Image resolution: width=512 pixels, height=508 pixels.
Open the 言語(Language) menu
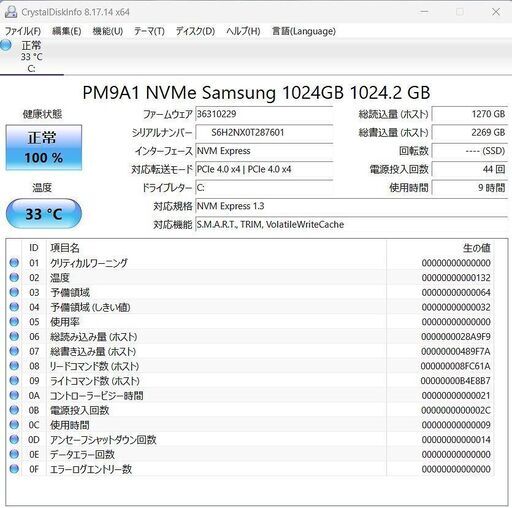tap(304, 31)
